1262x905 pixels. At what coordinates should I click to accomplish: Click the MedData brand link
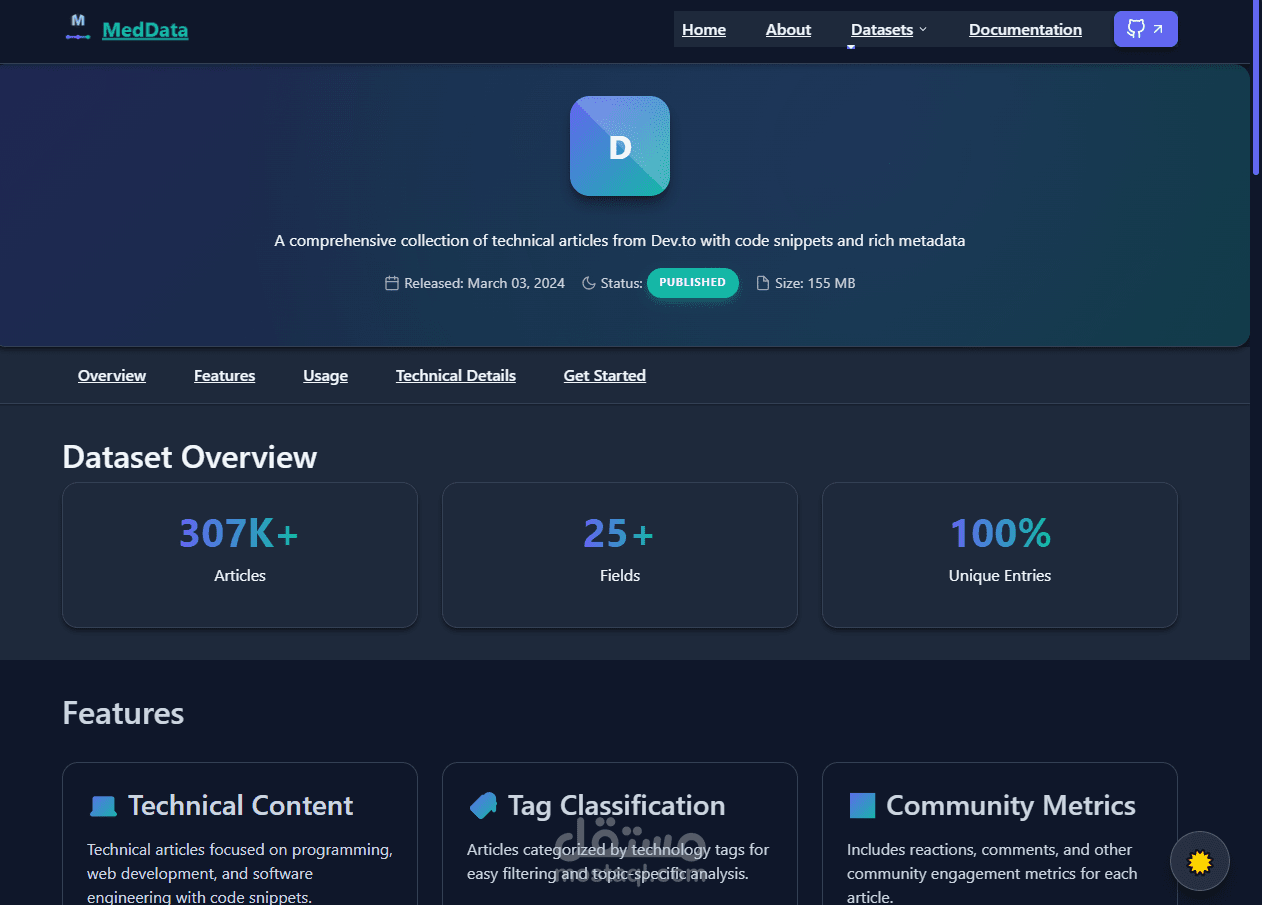(145, 30)
